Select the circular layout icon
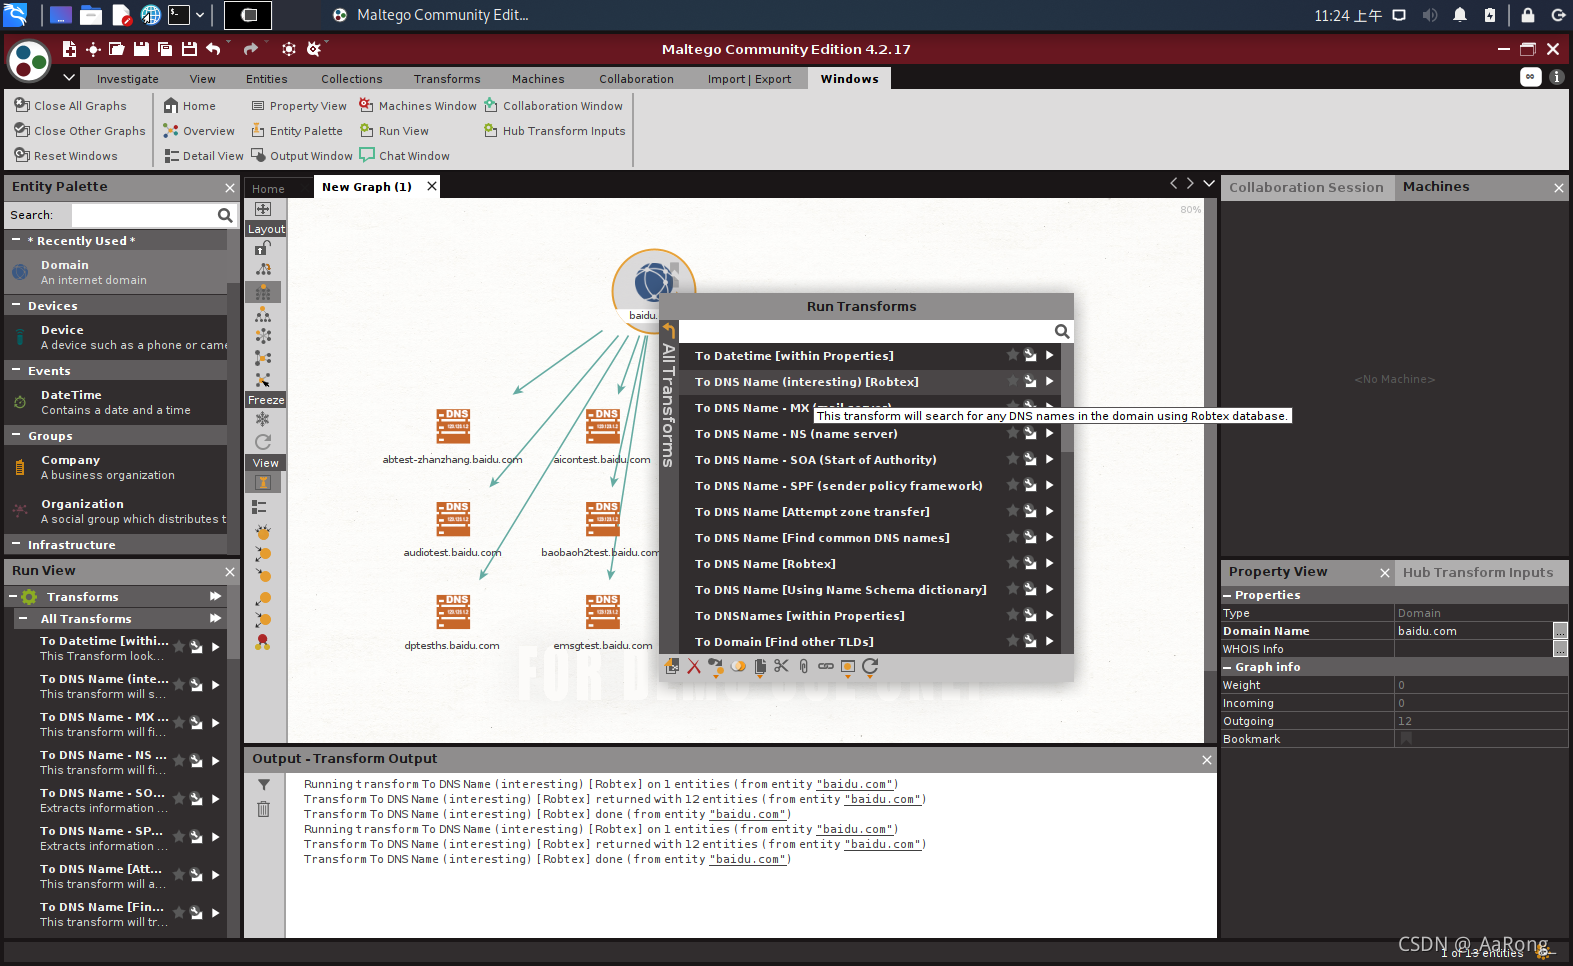 tap(263, 336)
